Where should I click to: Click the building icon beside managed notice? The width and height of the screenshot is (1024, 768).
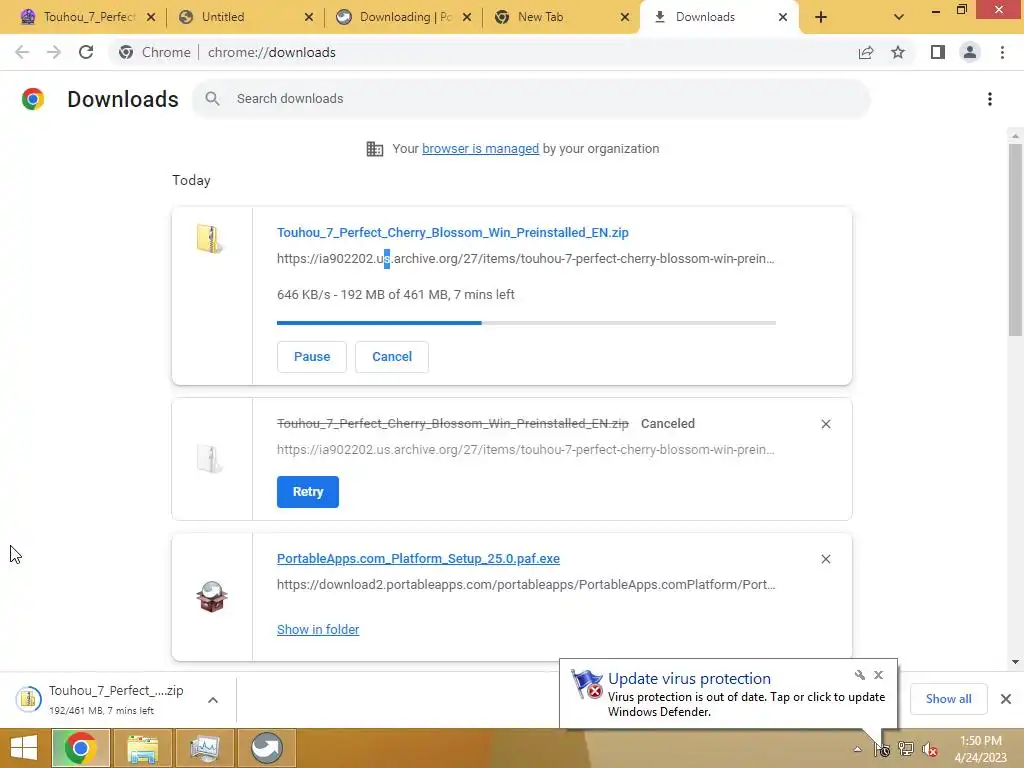[375, 149]
